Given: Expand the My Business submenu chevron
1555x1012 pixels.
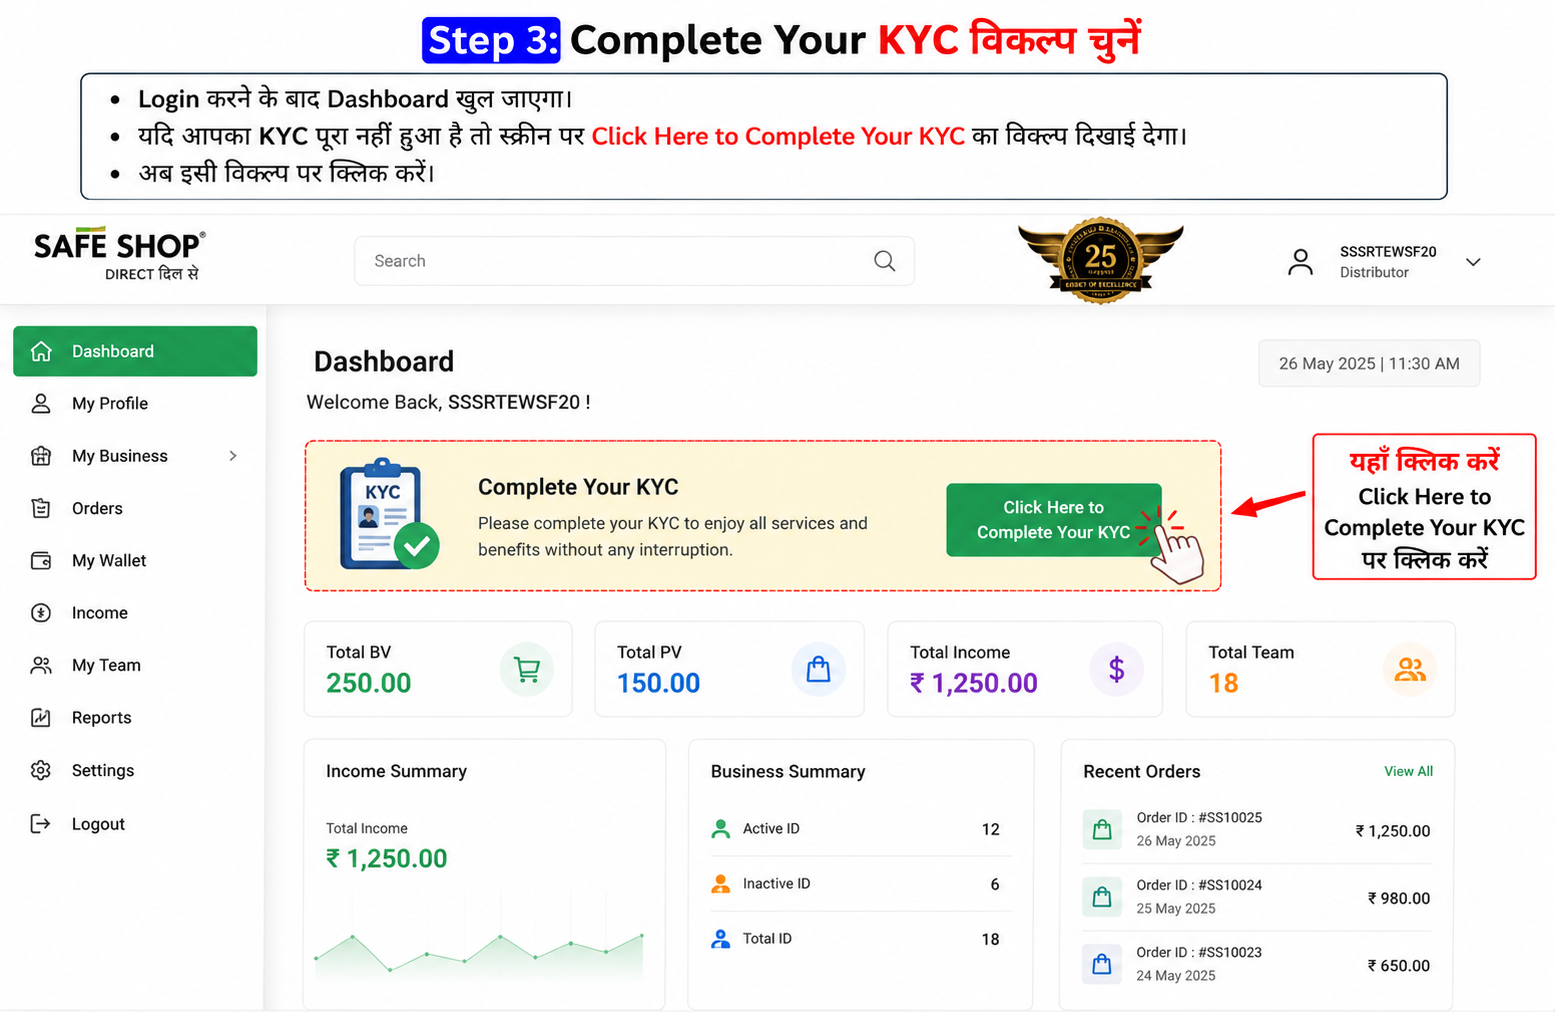Looking at the screenshot, I should 233,456.
